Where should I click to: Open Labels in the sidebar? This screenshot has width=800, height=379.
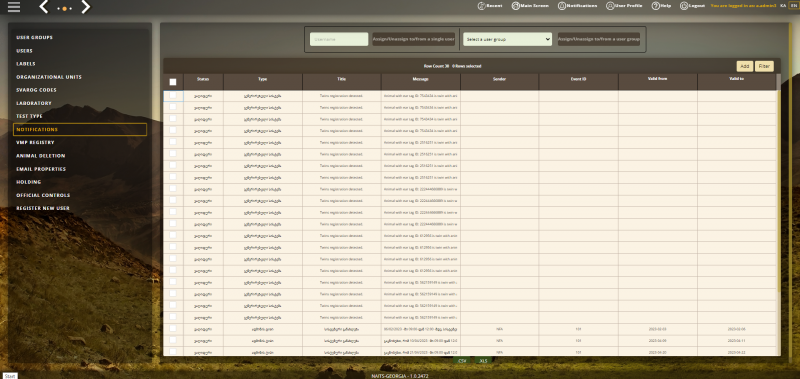(x=26, y=64)
